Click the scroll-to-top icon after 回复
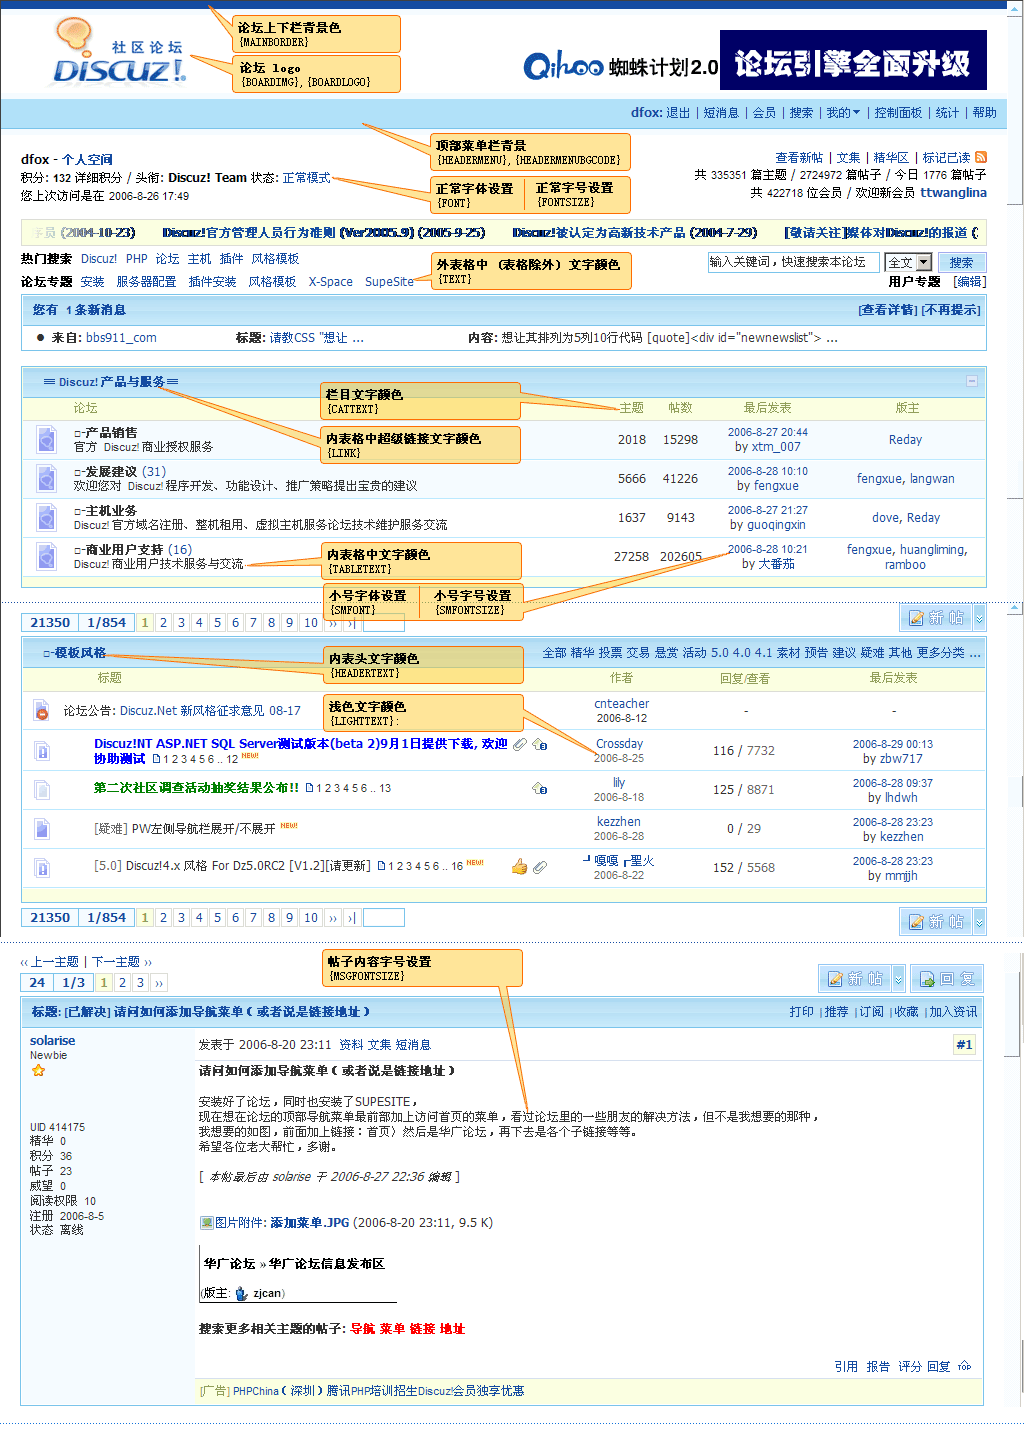The height and width of the screenshot is (1433, 1024). tap(964, 1366)
